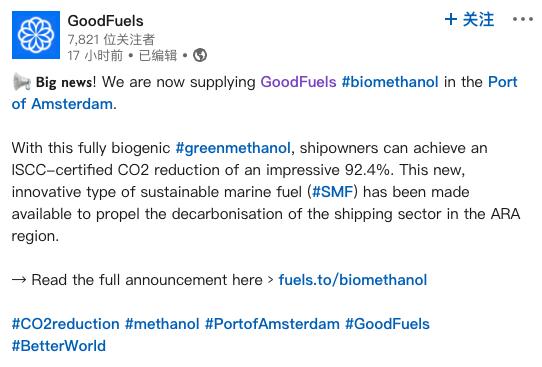Open the GoodFuels logo avatar
Screen dimensions: 542x367
pos(36,35)
